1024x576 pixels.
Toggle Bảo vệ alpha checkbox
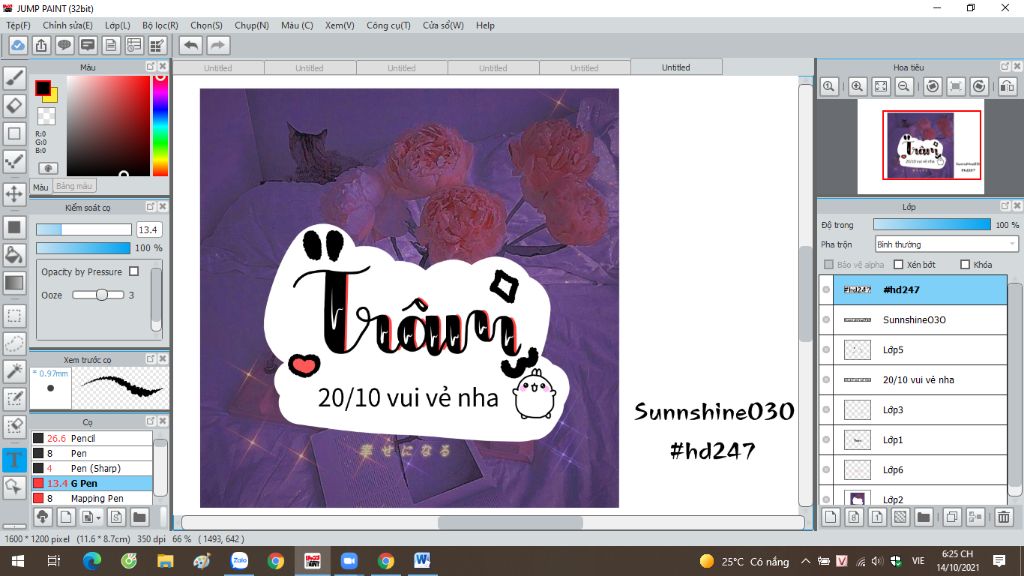[x=829, y=264]
